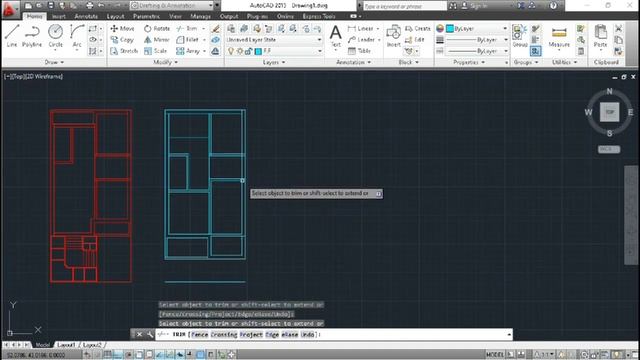Open the Parametric ribbon tab
This screenshot has width=640, height=360.
(147, 16)
